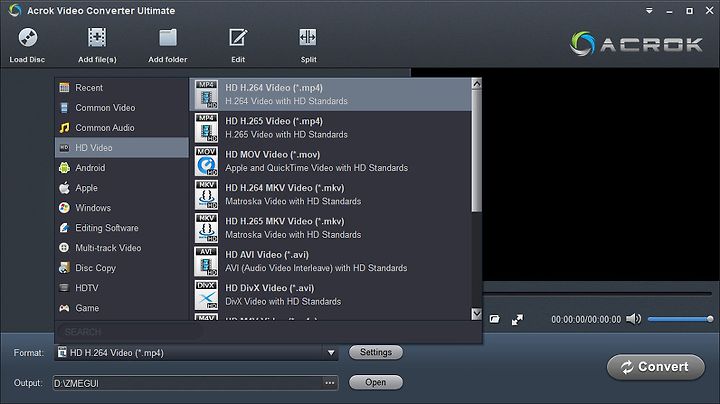720x404 pixels.
Task: Select the Common Video category
Action: tap(122, 108)
